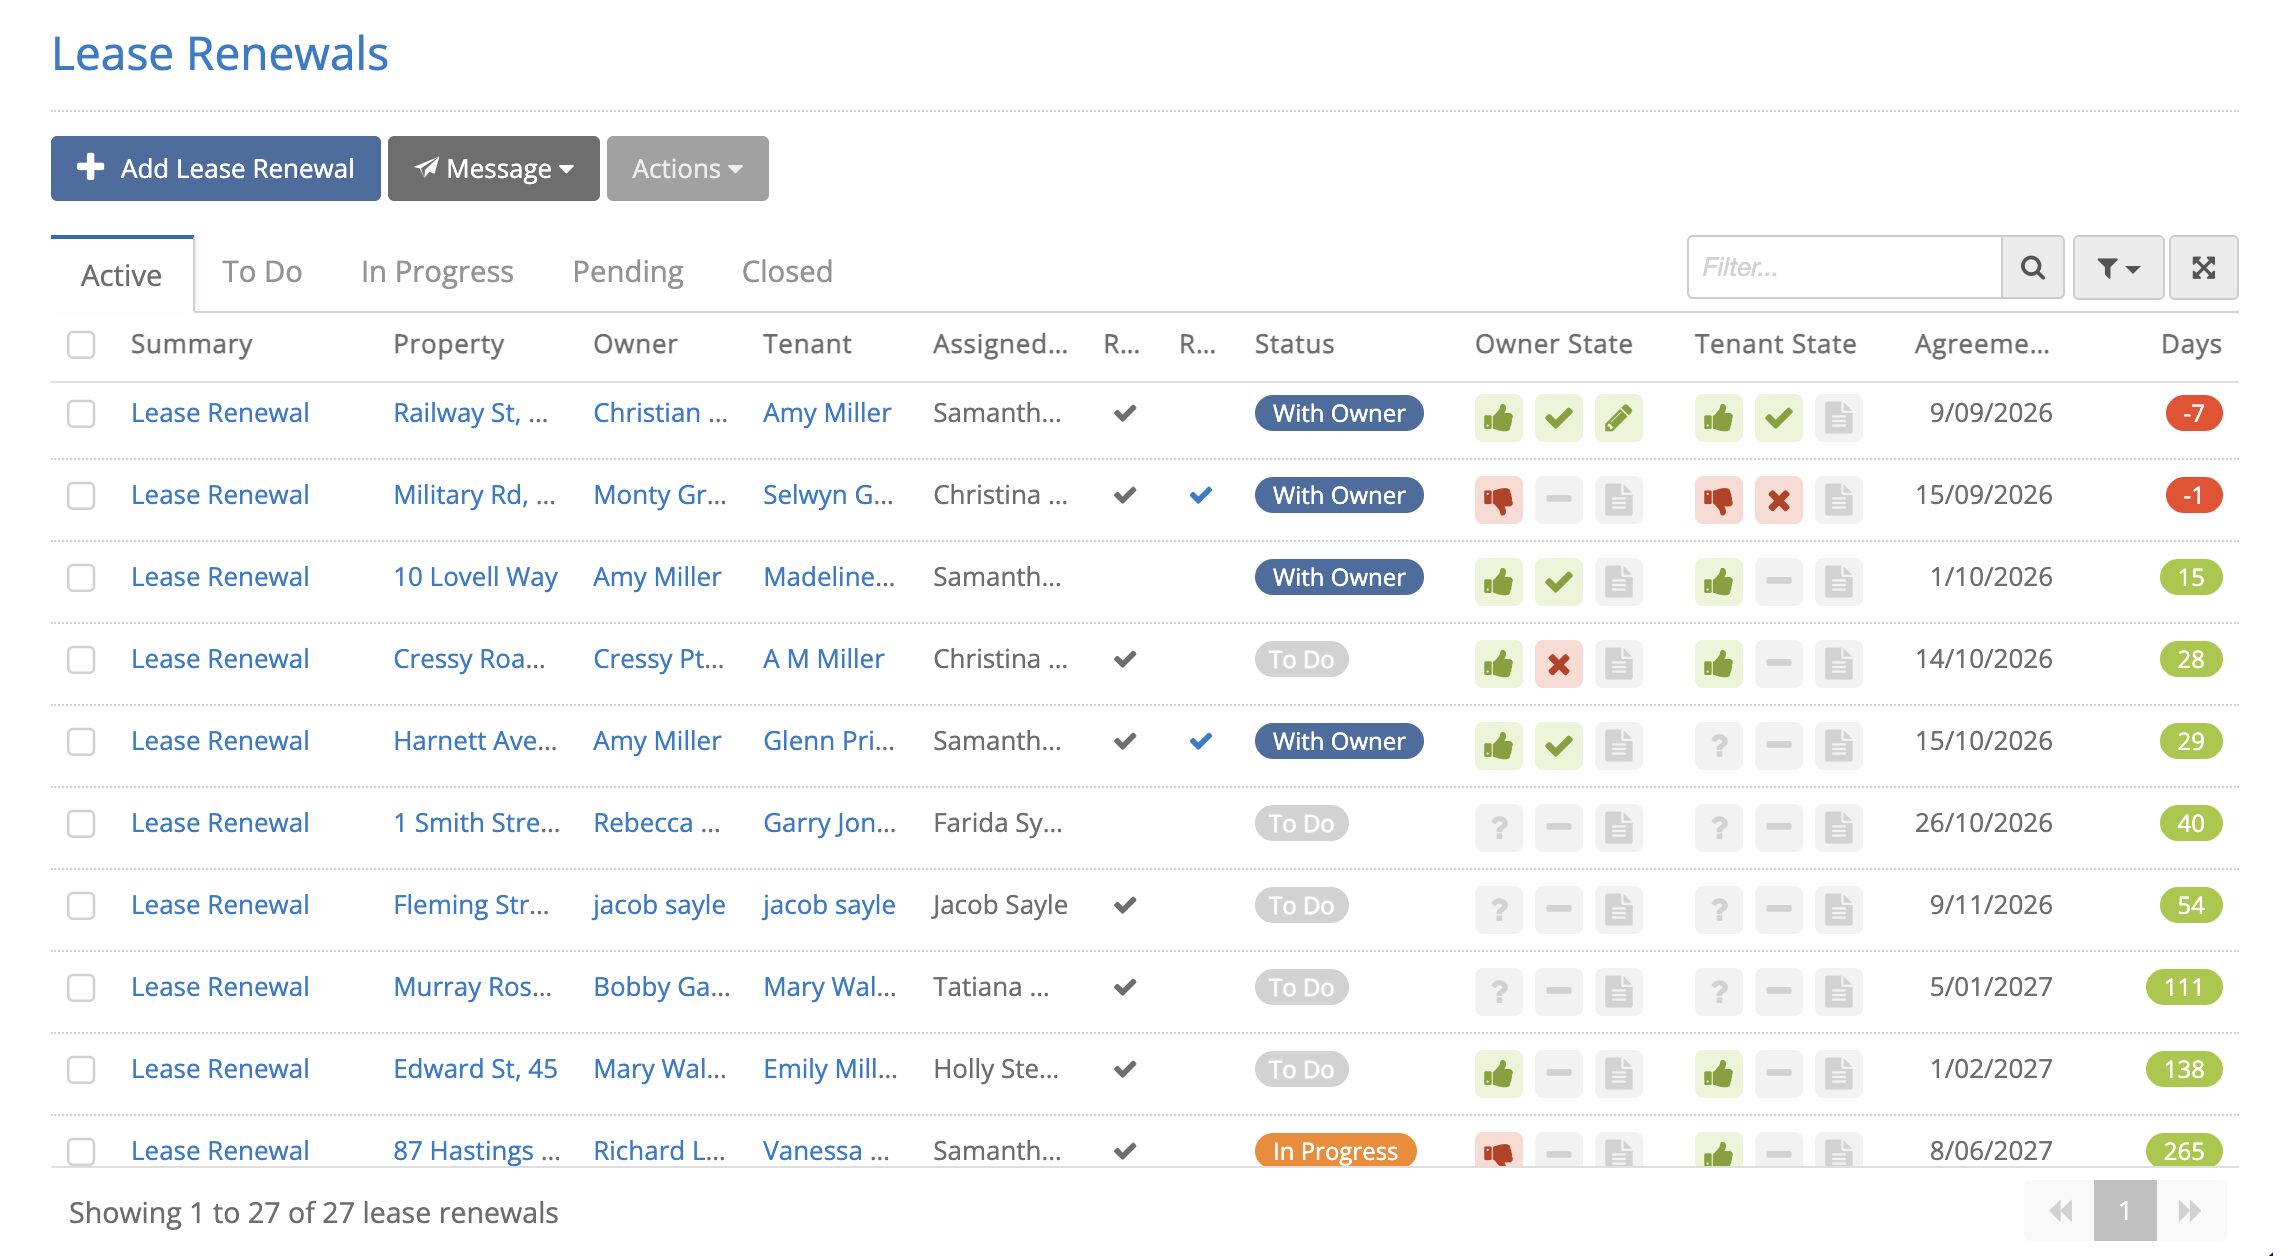Tick the Edward St, 45 row checkbox
The image size is (2296, 1256).
[x=81, y=1069]
